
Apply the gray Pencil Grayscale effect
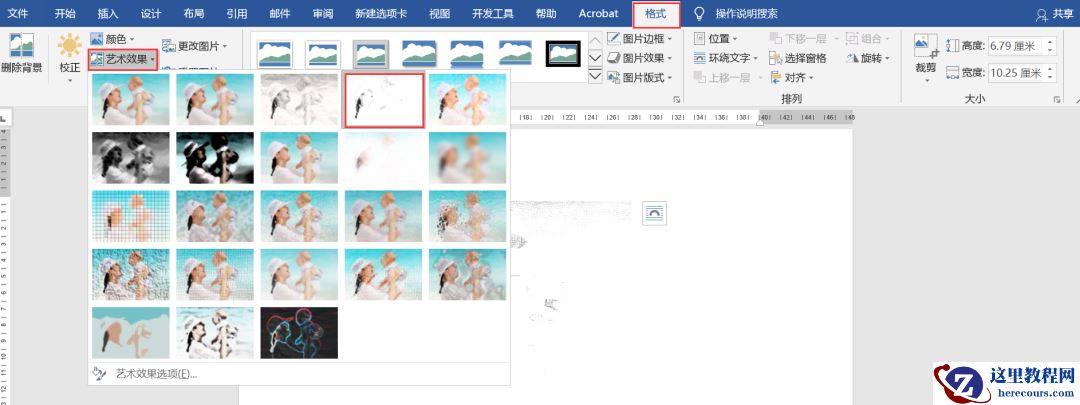click(x=299, y=99)
